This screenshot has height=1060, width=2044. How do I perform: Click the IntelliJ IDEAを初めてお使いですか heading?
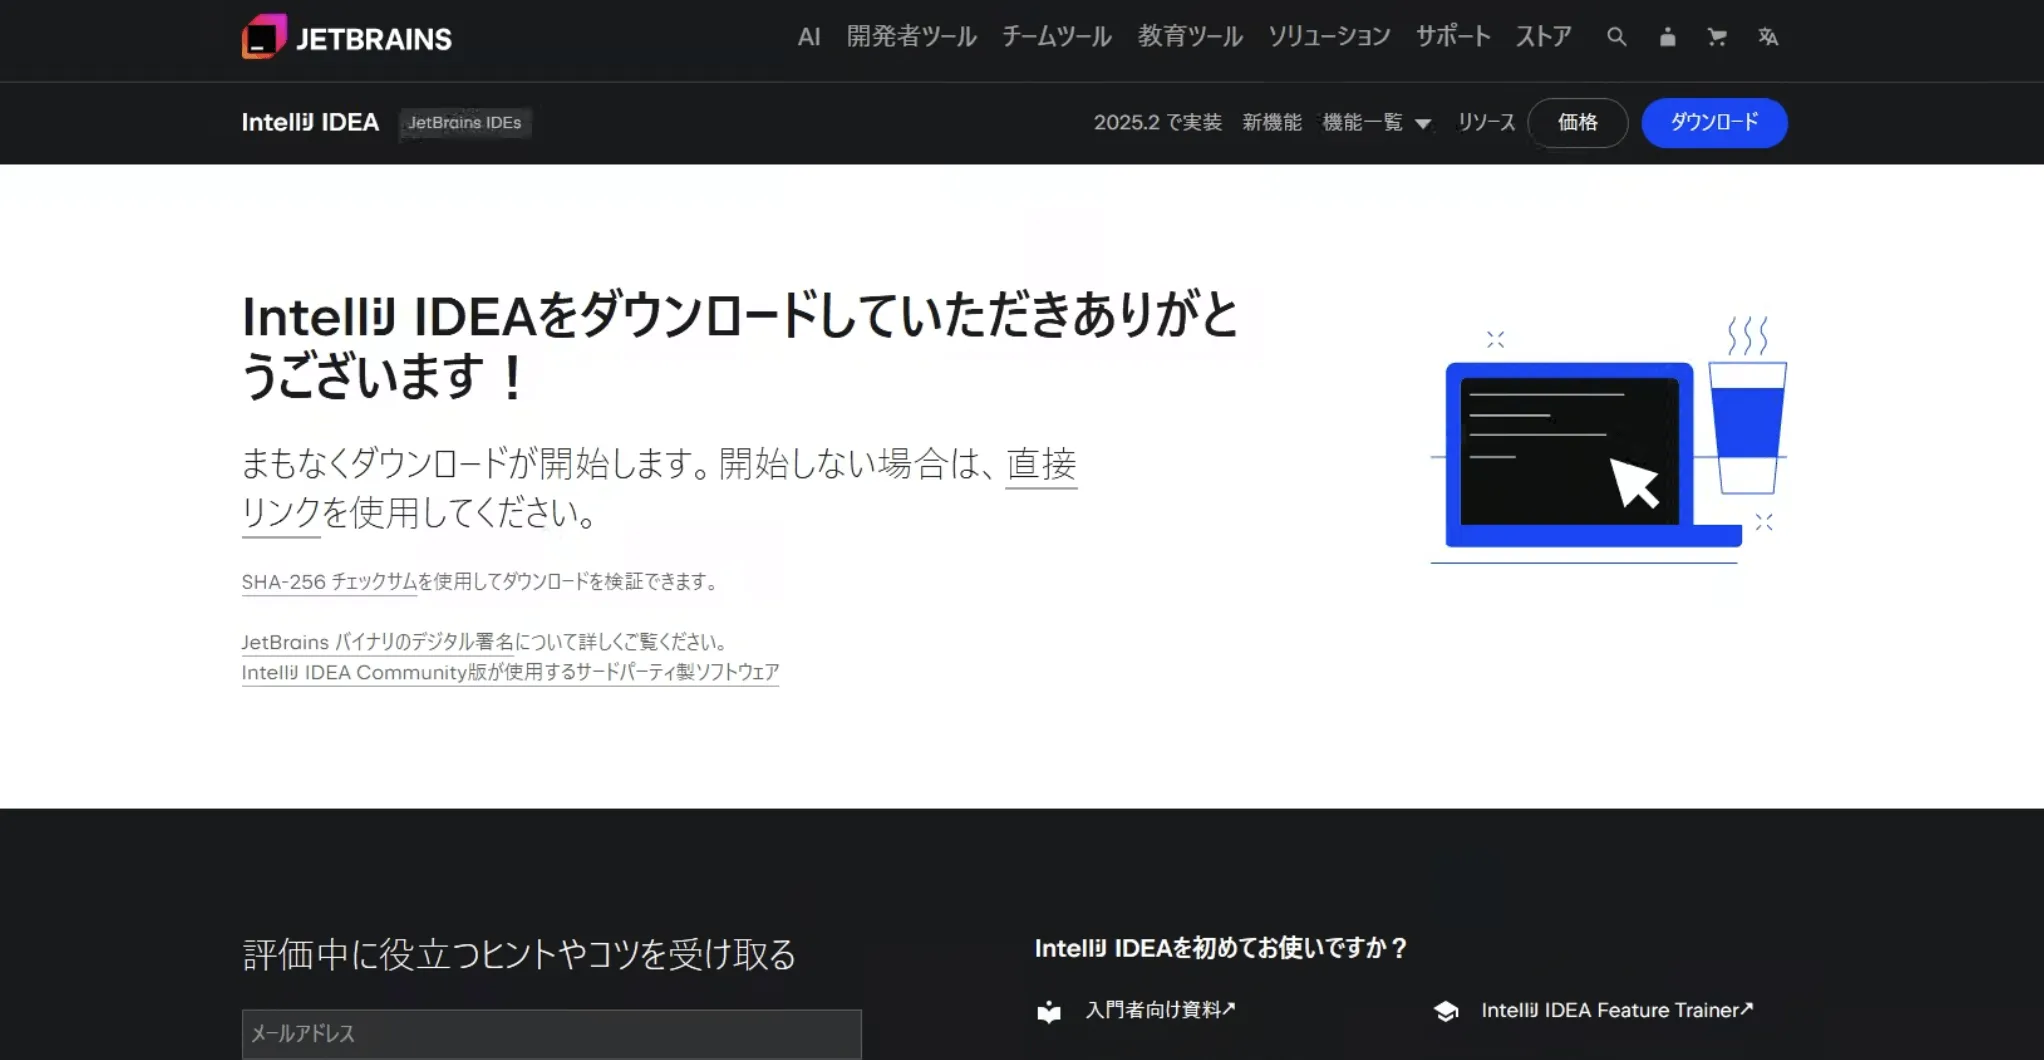(x=1221, y=948)
